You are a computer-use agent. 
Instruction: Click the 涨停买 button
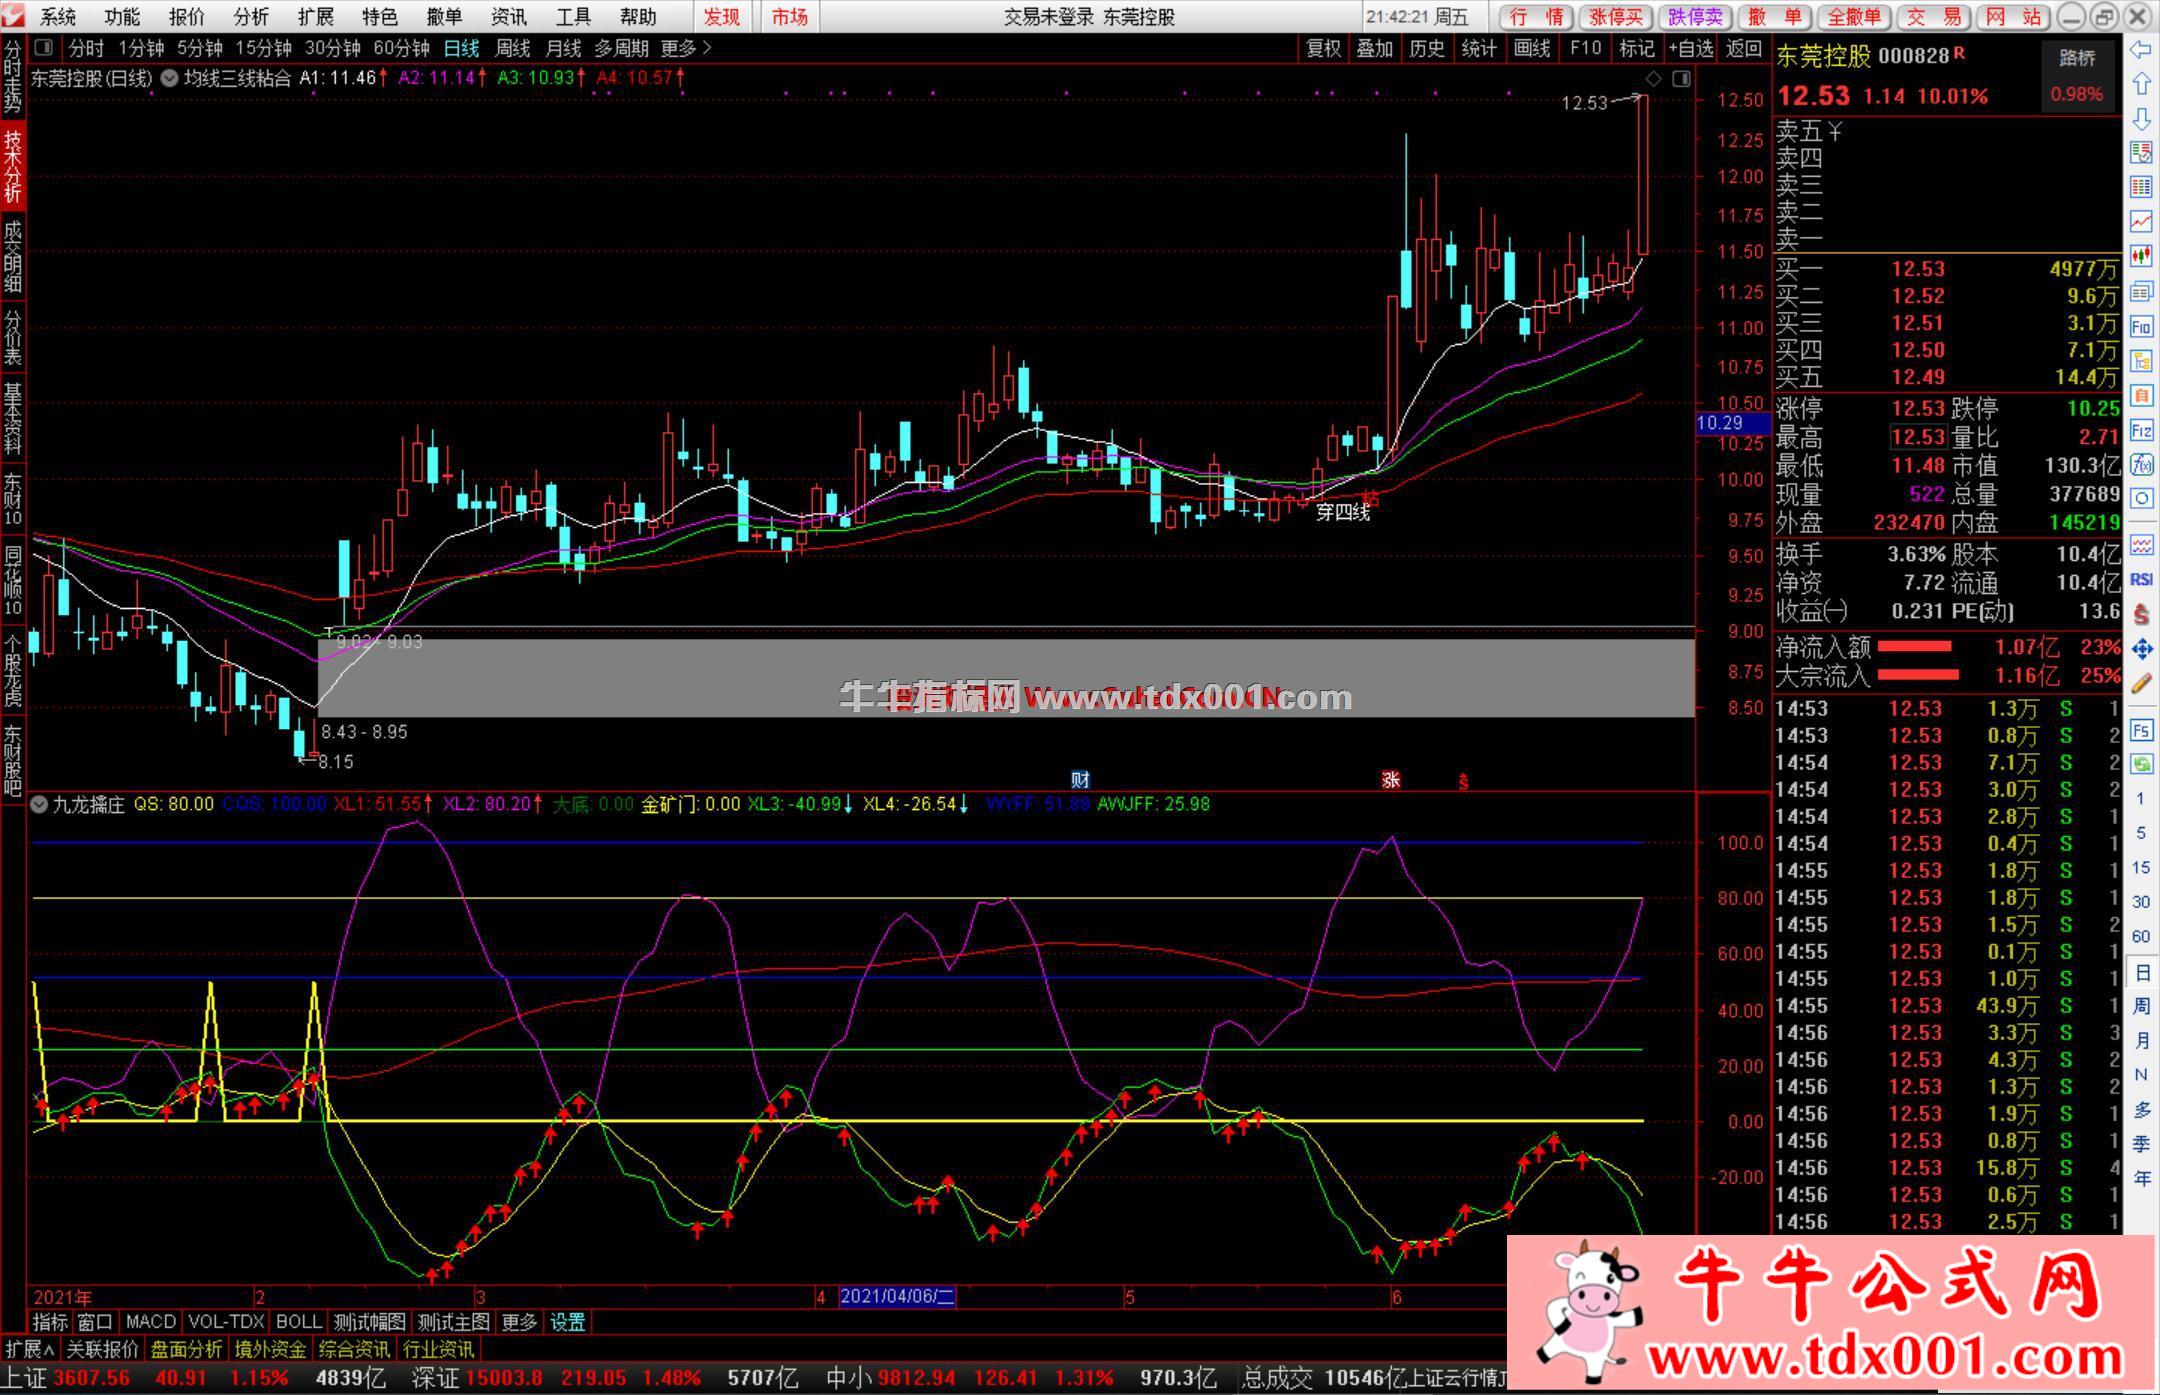point(1616,17)
